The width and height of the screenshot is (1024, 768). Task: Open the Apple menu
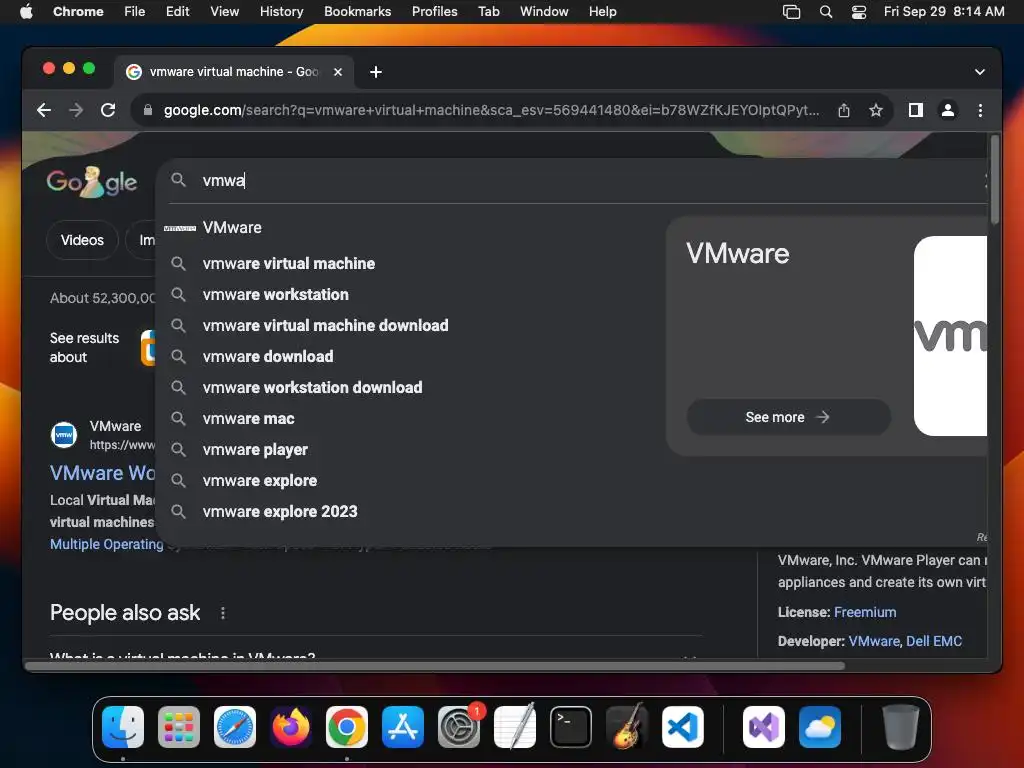point(26,12)
